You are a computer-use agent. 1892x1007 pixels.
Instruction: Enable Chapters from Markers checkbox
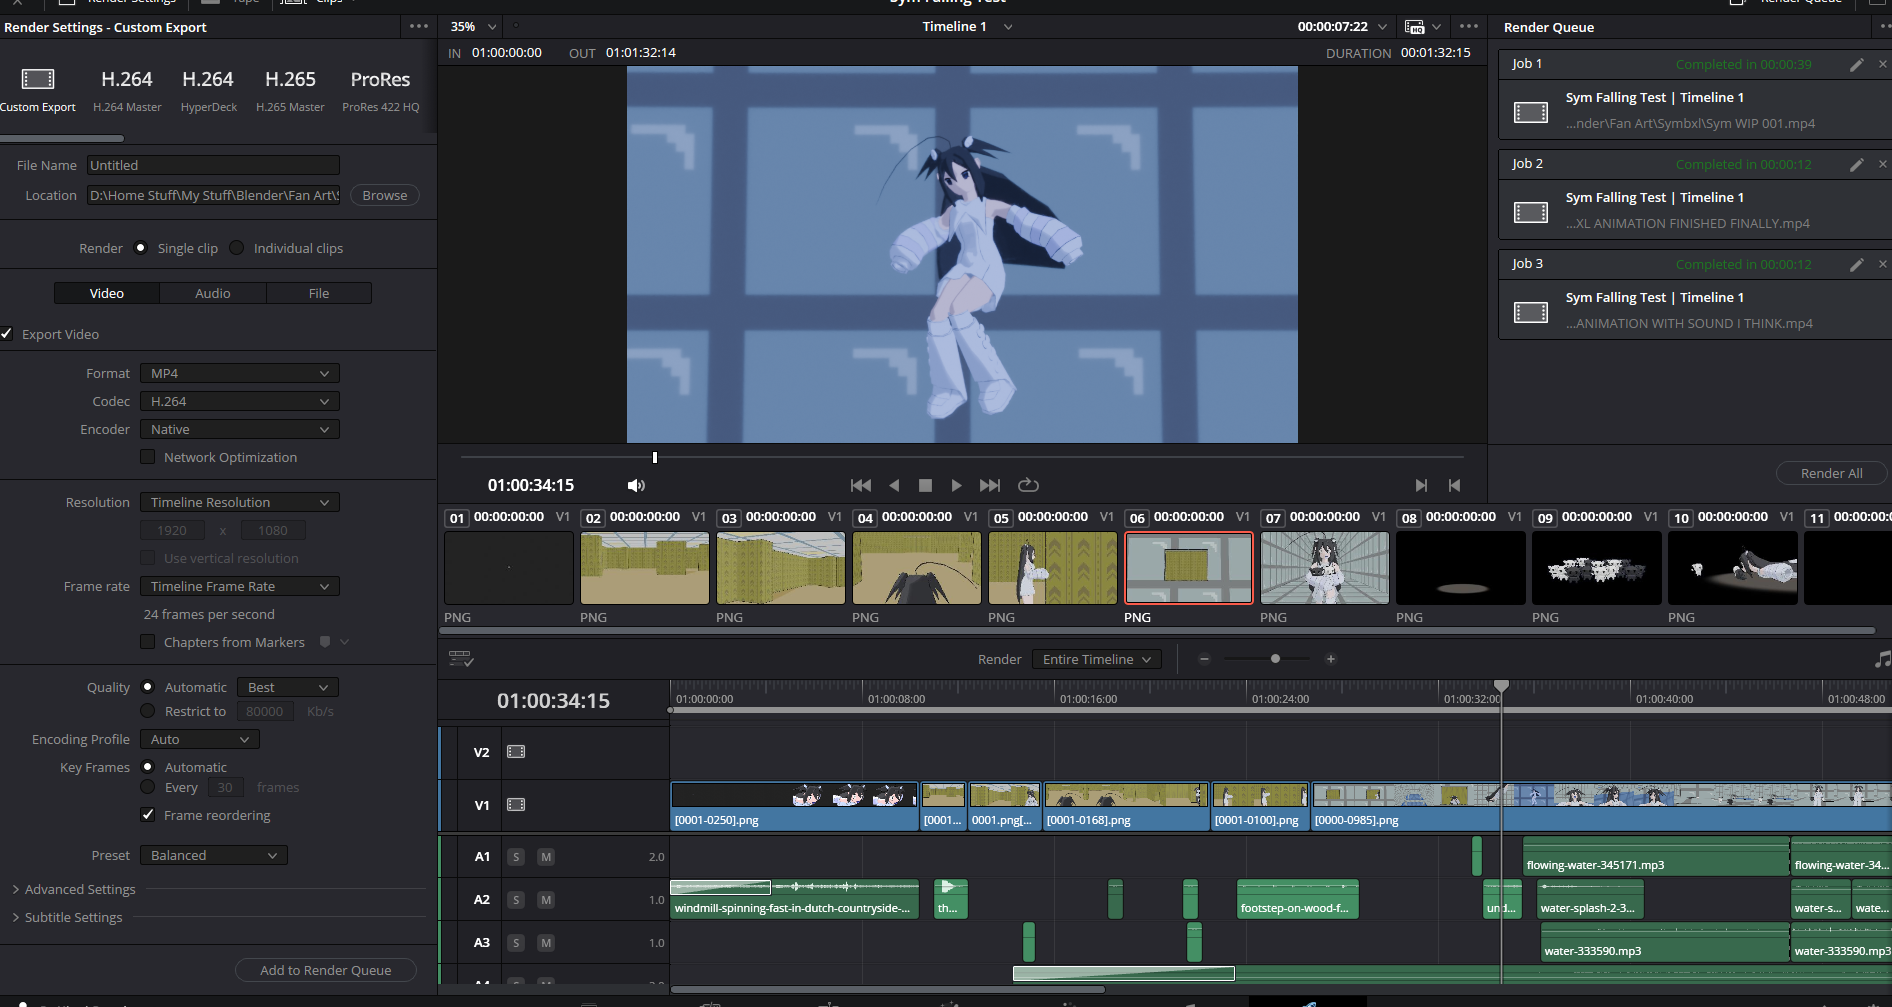click(148, 642)
